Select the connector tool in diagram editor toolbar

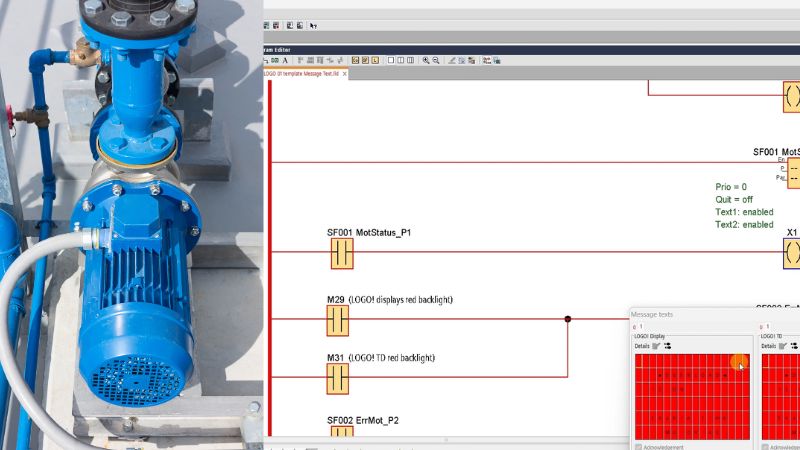(266, 61)
